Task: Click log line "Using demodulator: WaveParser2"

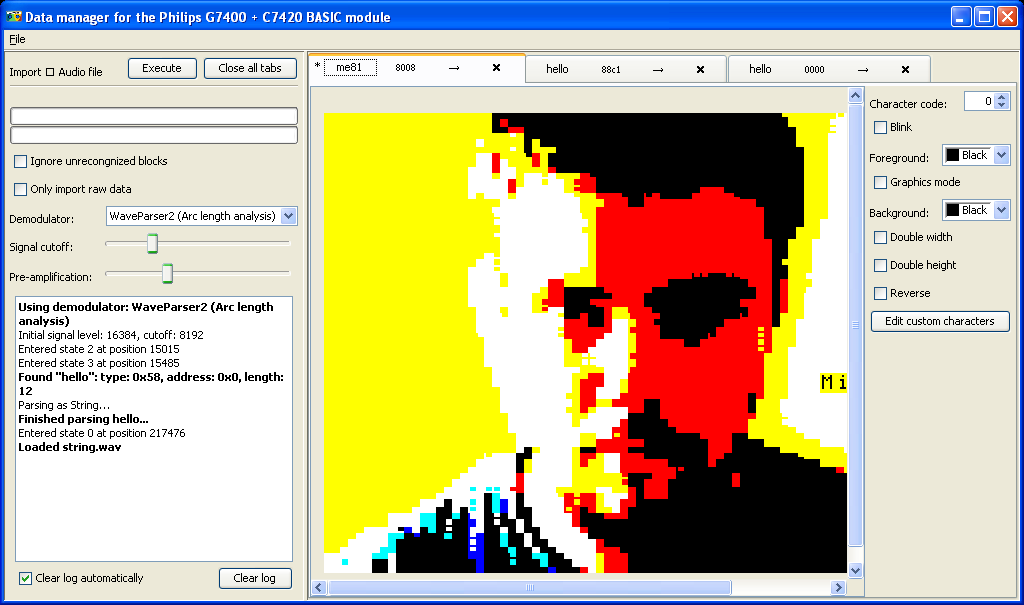Action: pyautogui.click(x=146, y=314)
